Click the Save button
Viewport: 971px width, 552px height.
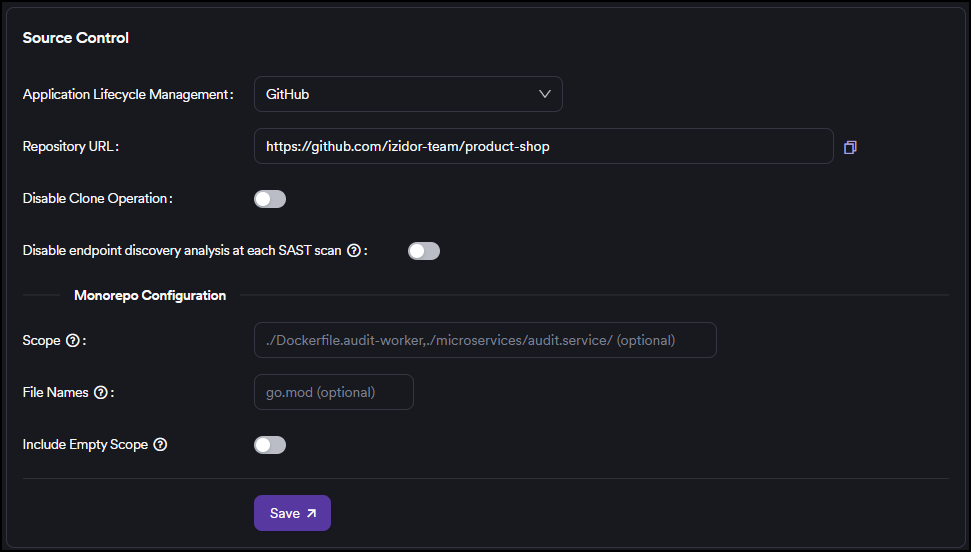[292, 513]
